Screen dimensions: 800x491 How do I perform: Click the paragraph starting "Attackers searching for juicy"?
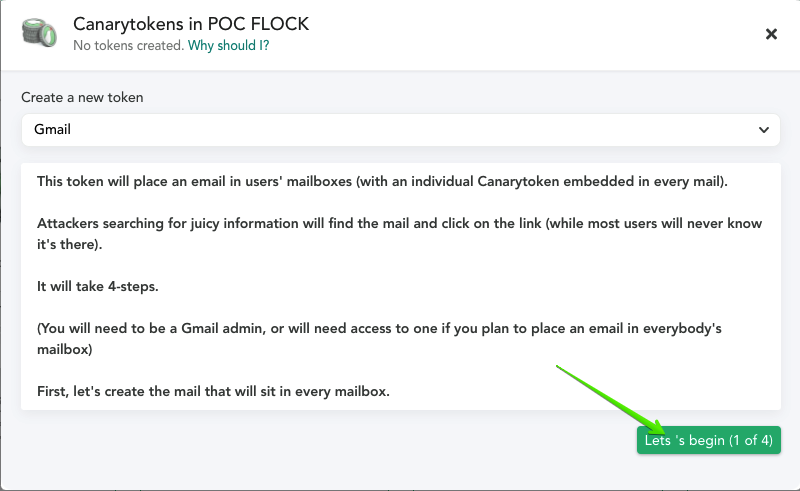[399, 234]
